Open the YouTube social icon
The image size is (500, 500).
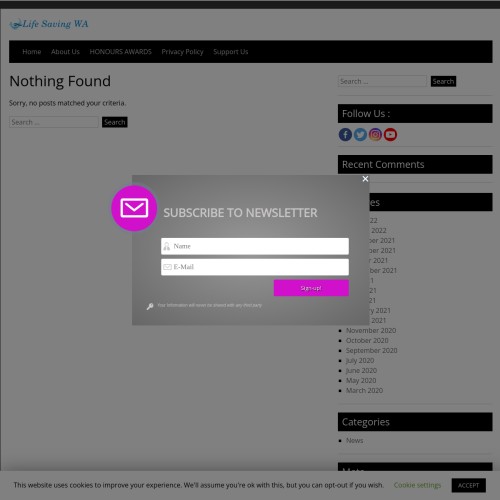pyautogui.click(x=390, y=135)
